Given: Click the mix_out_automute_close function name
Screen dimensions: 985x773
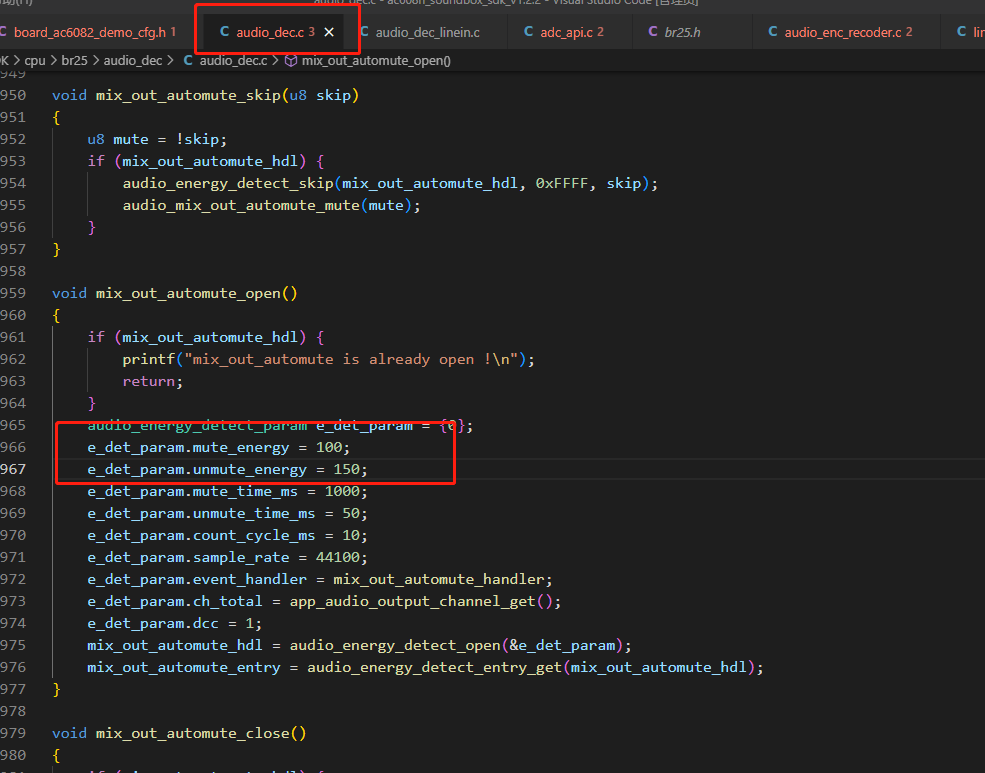Looking at the screenshot, I should (x=192, y=733).
